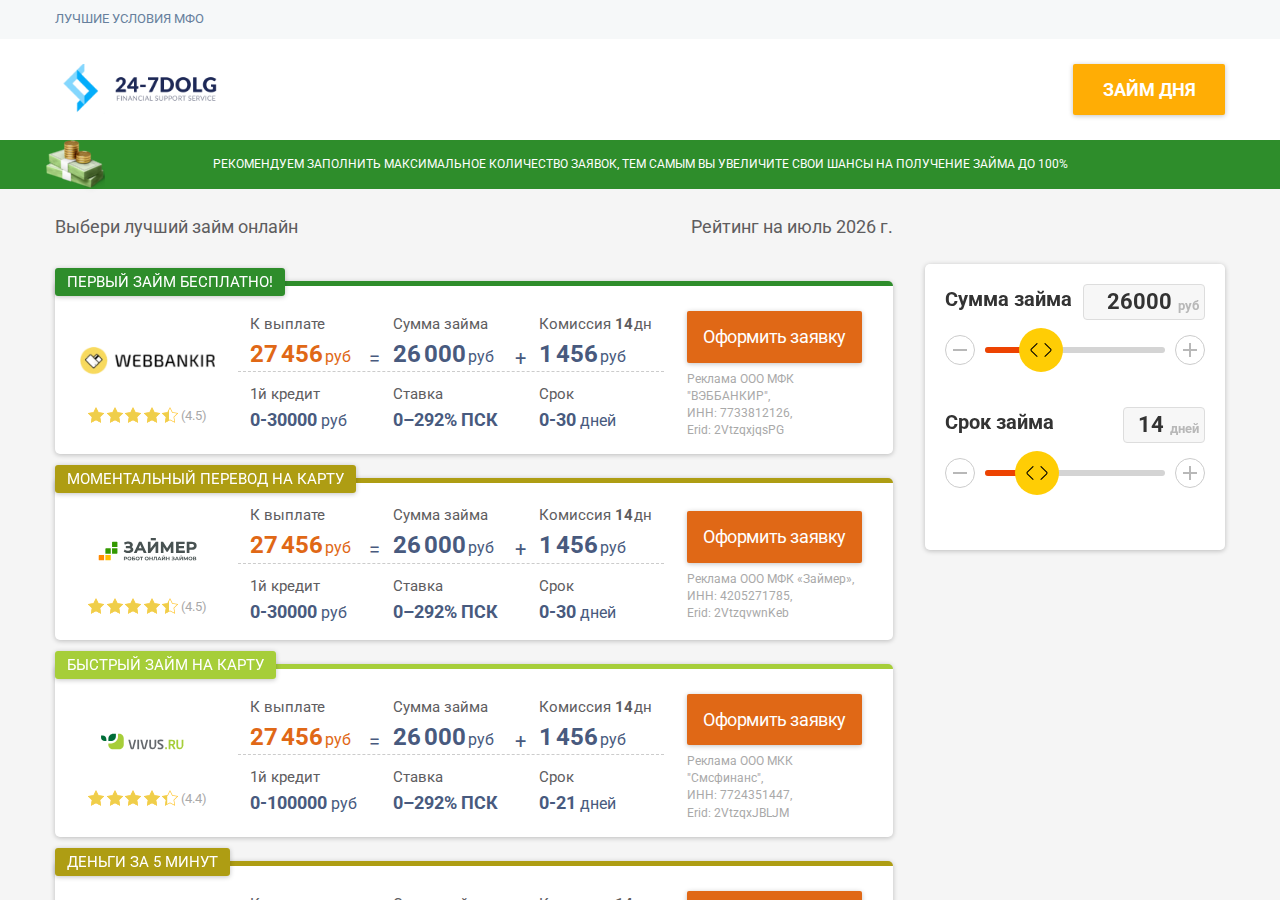Click Webbankir ad disclosure ИНН 7733812126
The height and width of the screenshot is (900, 1280).
[739, 412]
